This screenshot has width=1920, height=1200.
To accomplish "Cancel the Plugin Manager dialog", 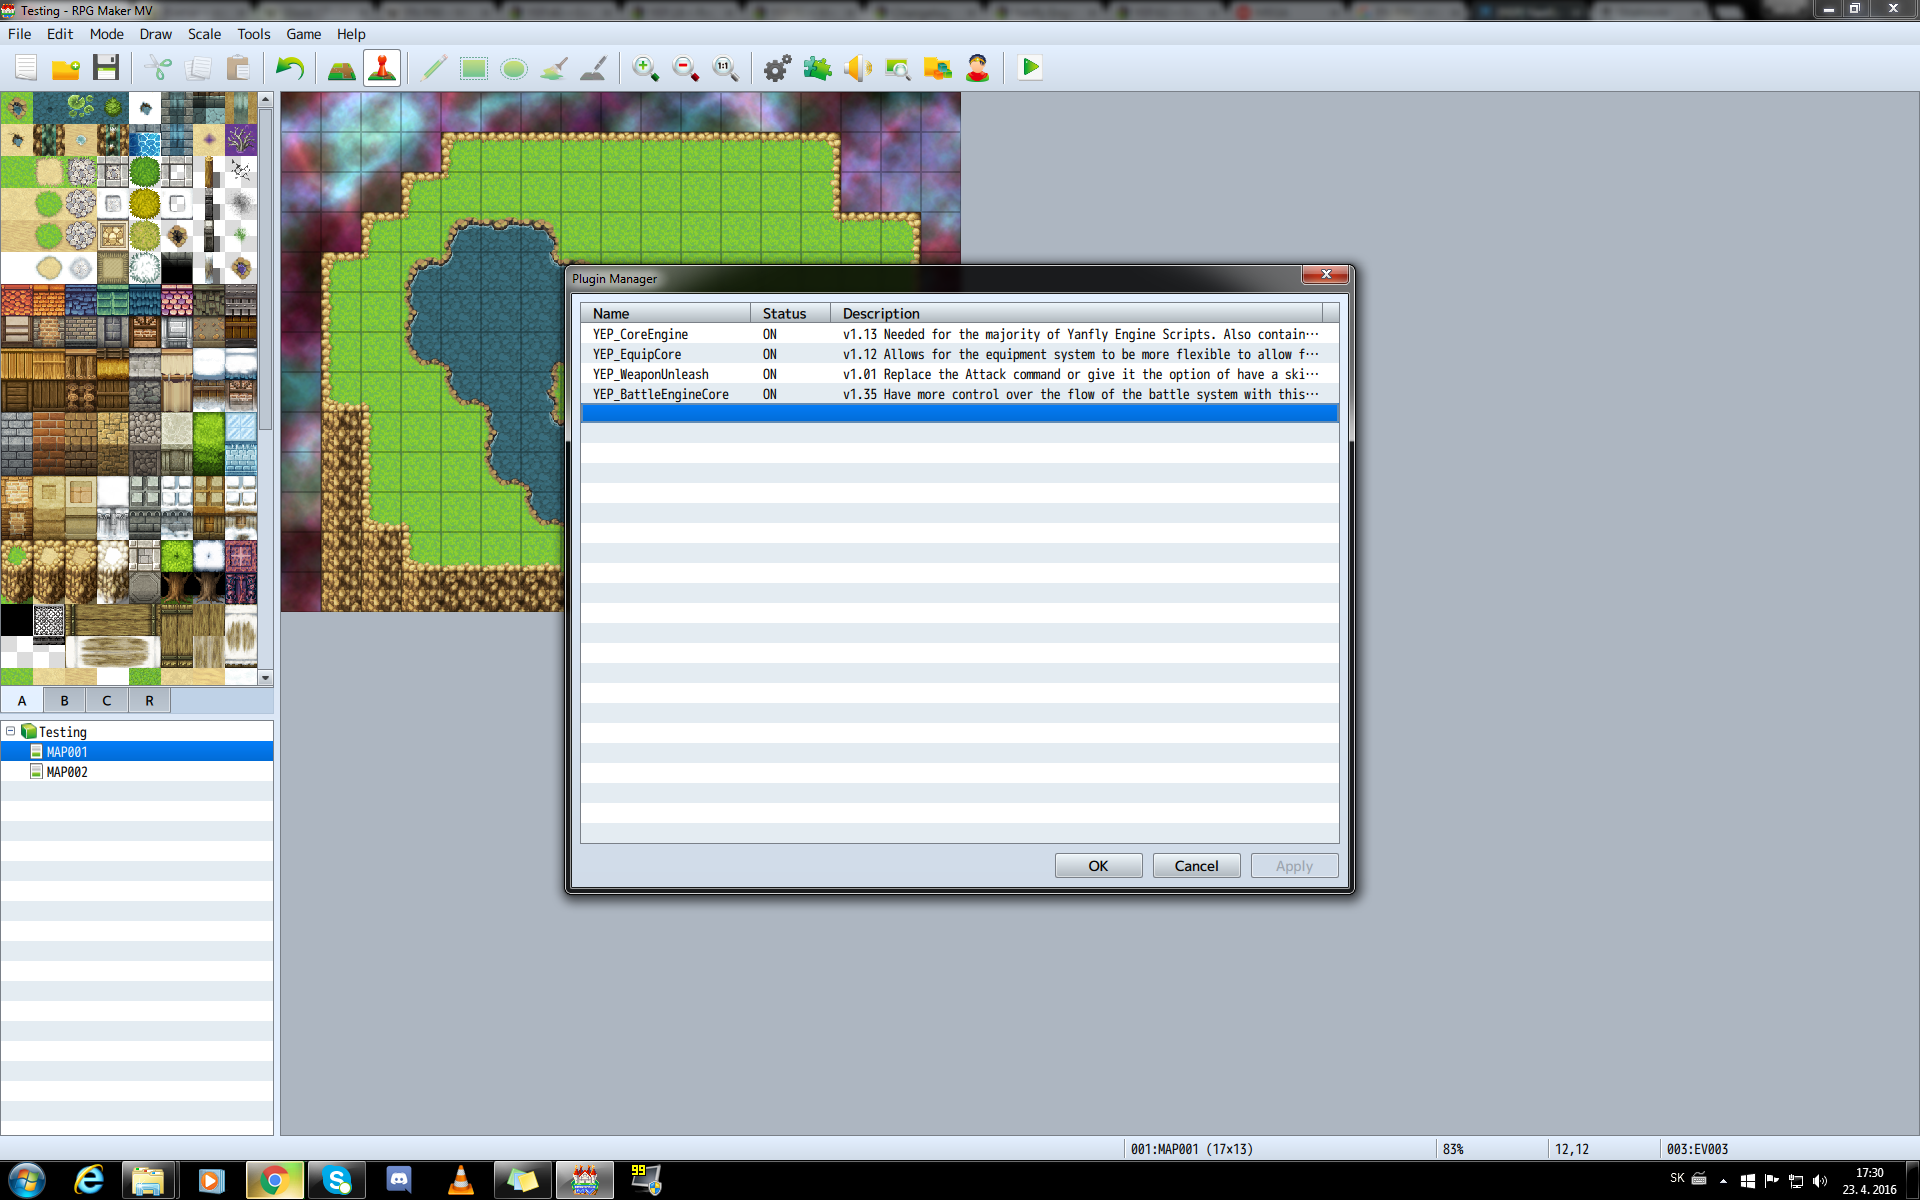I will (1196, 866).
